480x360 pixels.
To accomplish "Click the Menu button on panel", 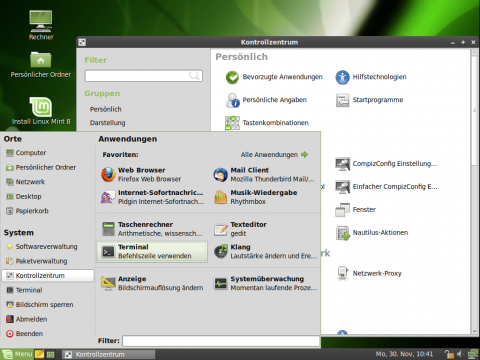I will pyautogui.click(x=17, y=354).
